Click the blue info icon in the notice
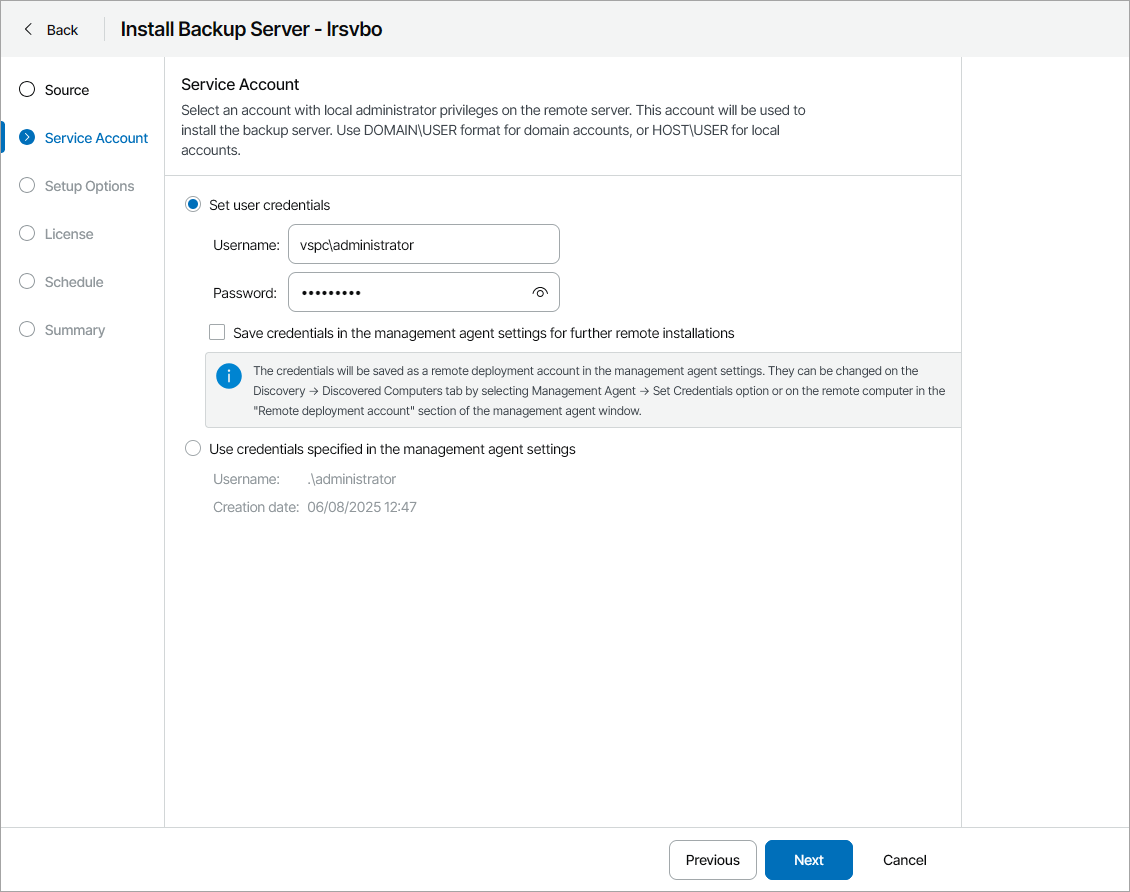The width and height of the screenshot is (1130, 892). coord(229,376)
